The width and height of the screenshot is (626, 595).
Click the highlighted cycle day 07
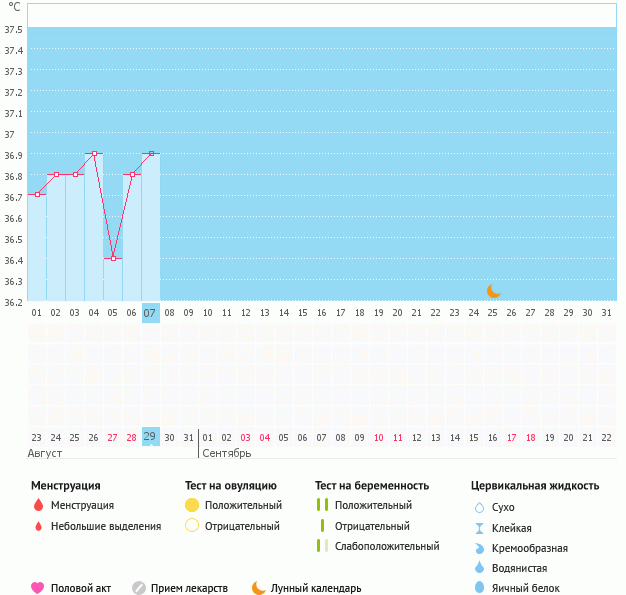tap(150, 313)
